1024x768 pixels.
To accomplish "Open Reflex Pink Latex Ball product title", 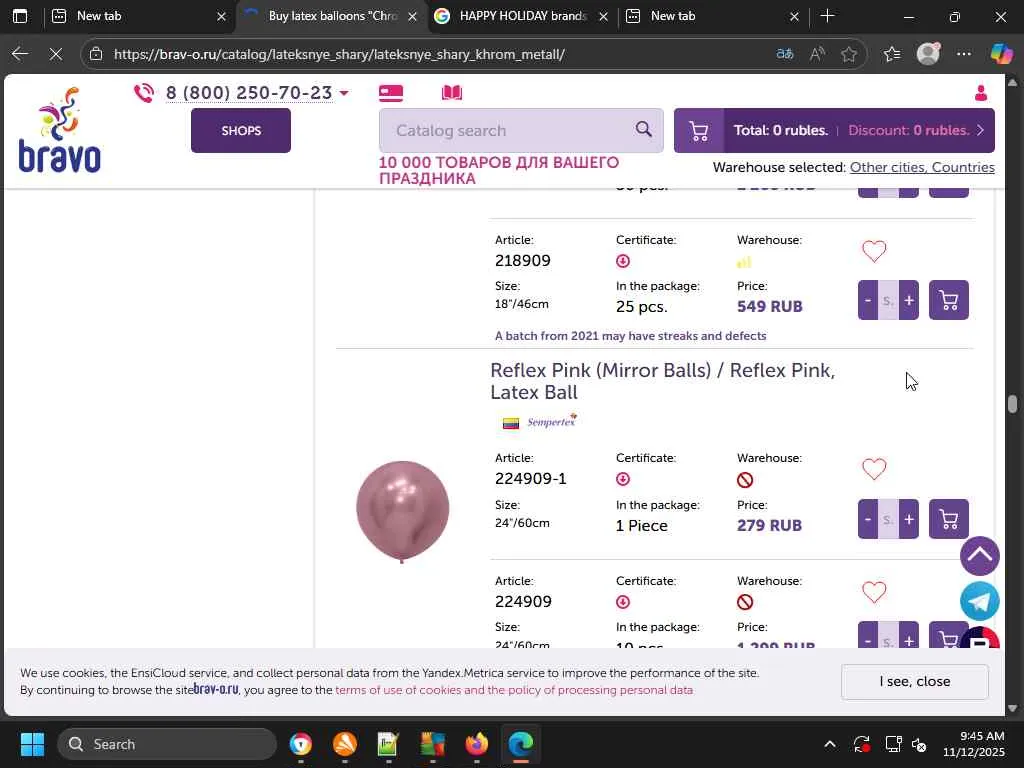I will 662,381.
